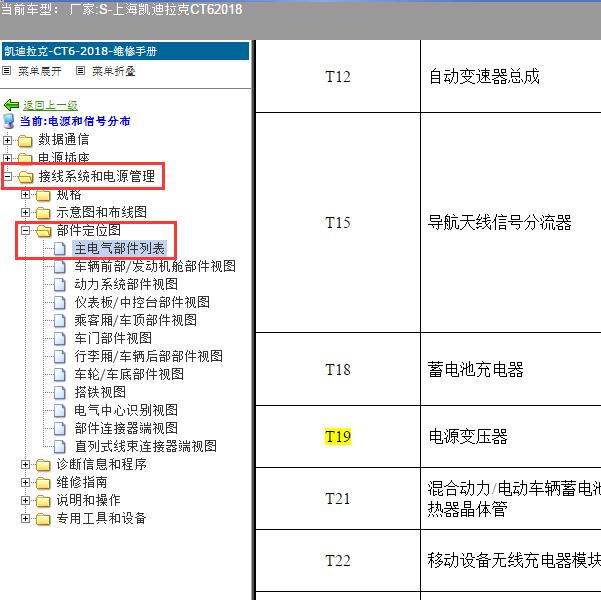Click the T12 table cell
601x600 pixels.
click(x=338, y=76)
